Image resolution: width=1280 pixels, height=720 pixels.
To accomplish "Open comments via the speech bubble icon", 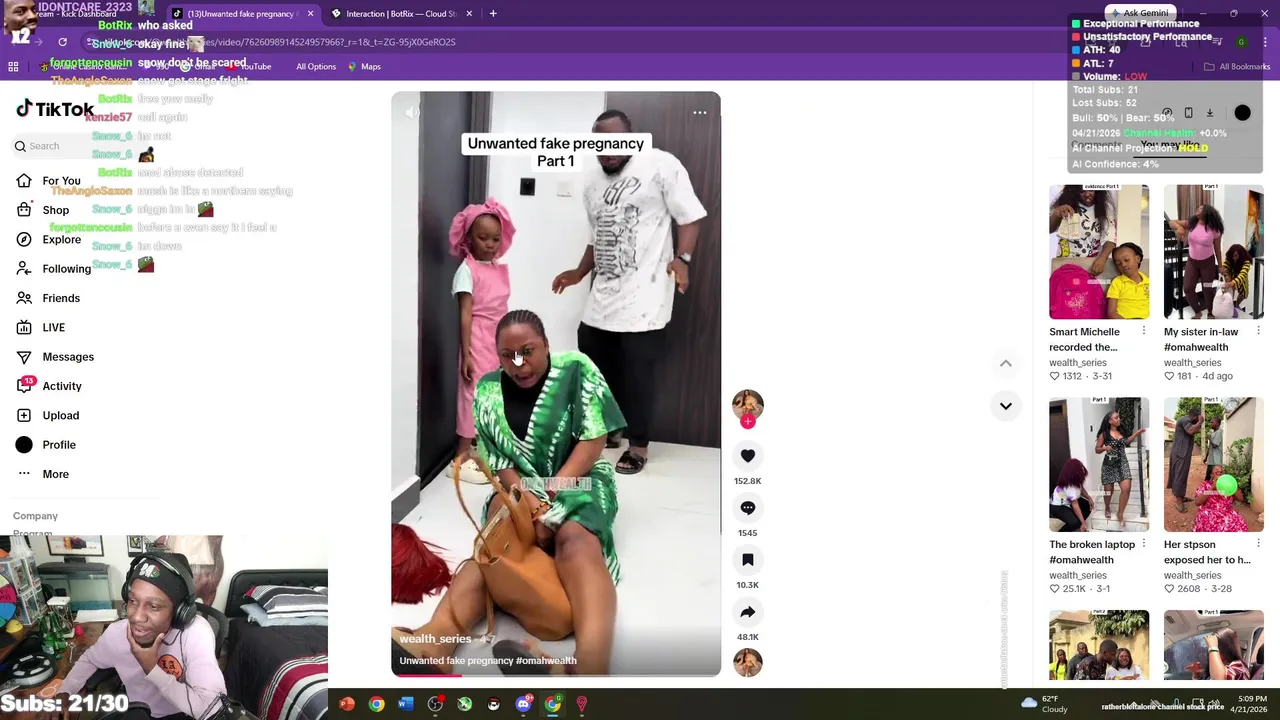I will pyautogui.click(x=747, y=508).
